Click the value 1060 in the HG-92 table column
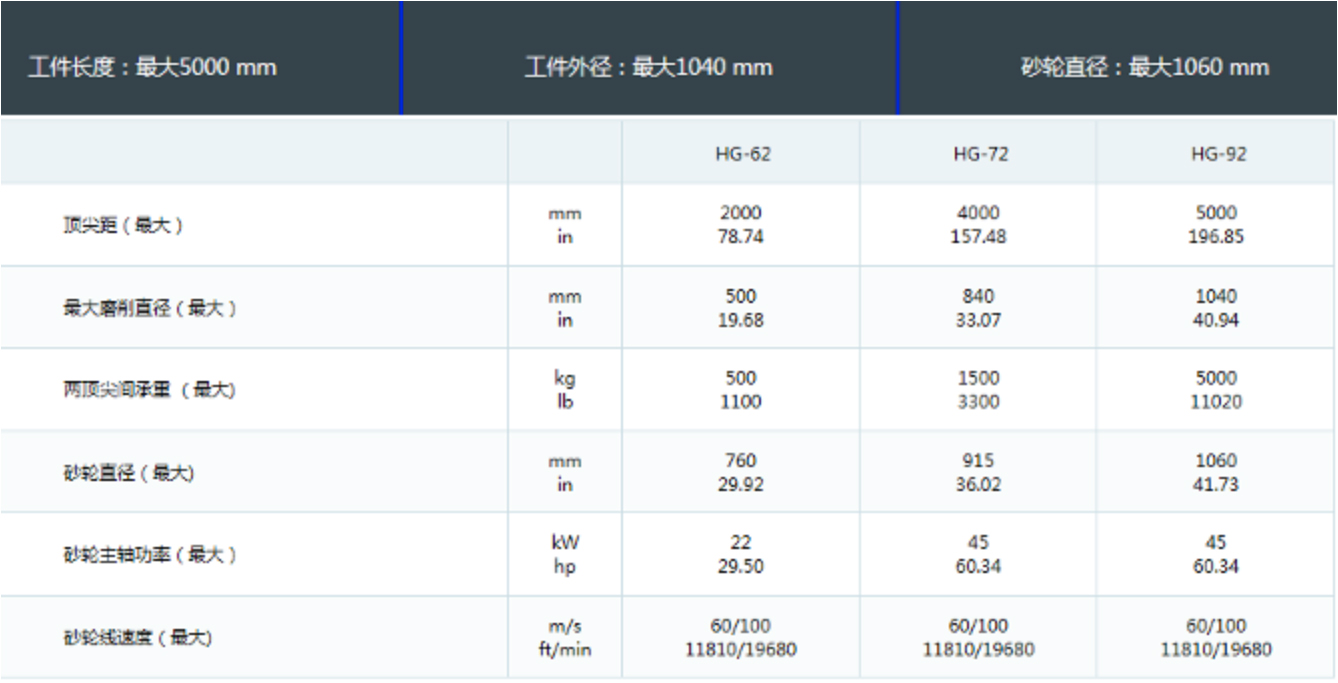The image size is (1338, 683). point(1216,461)
